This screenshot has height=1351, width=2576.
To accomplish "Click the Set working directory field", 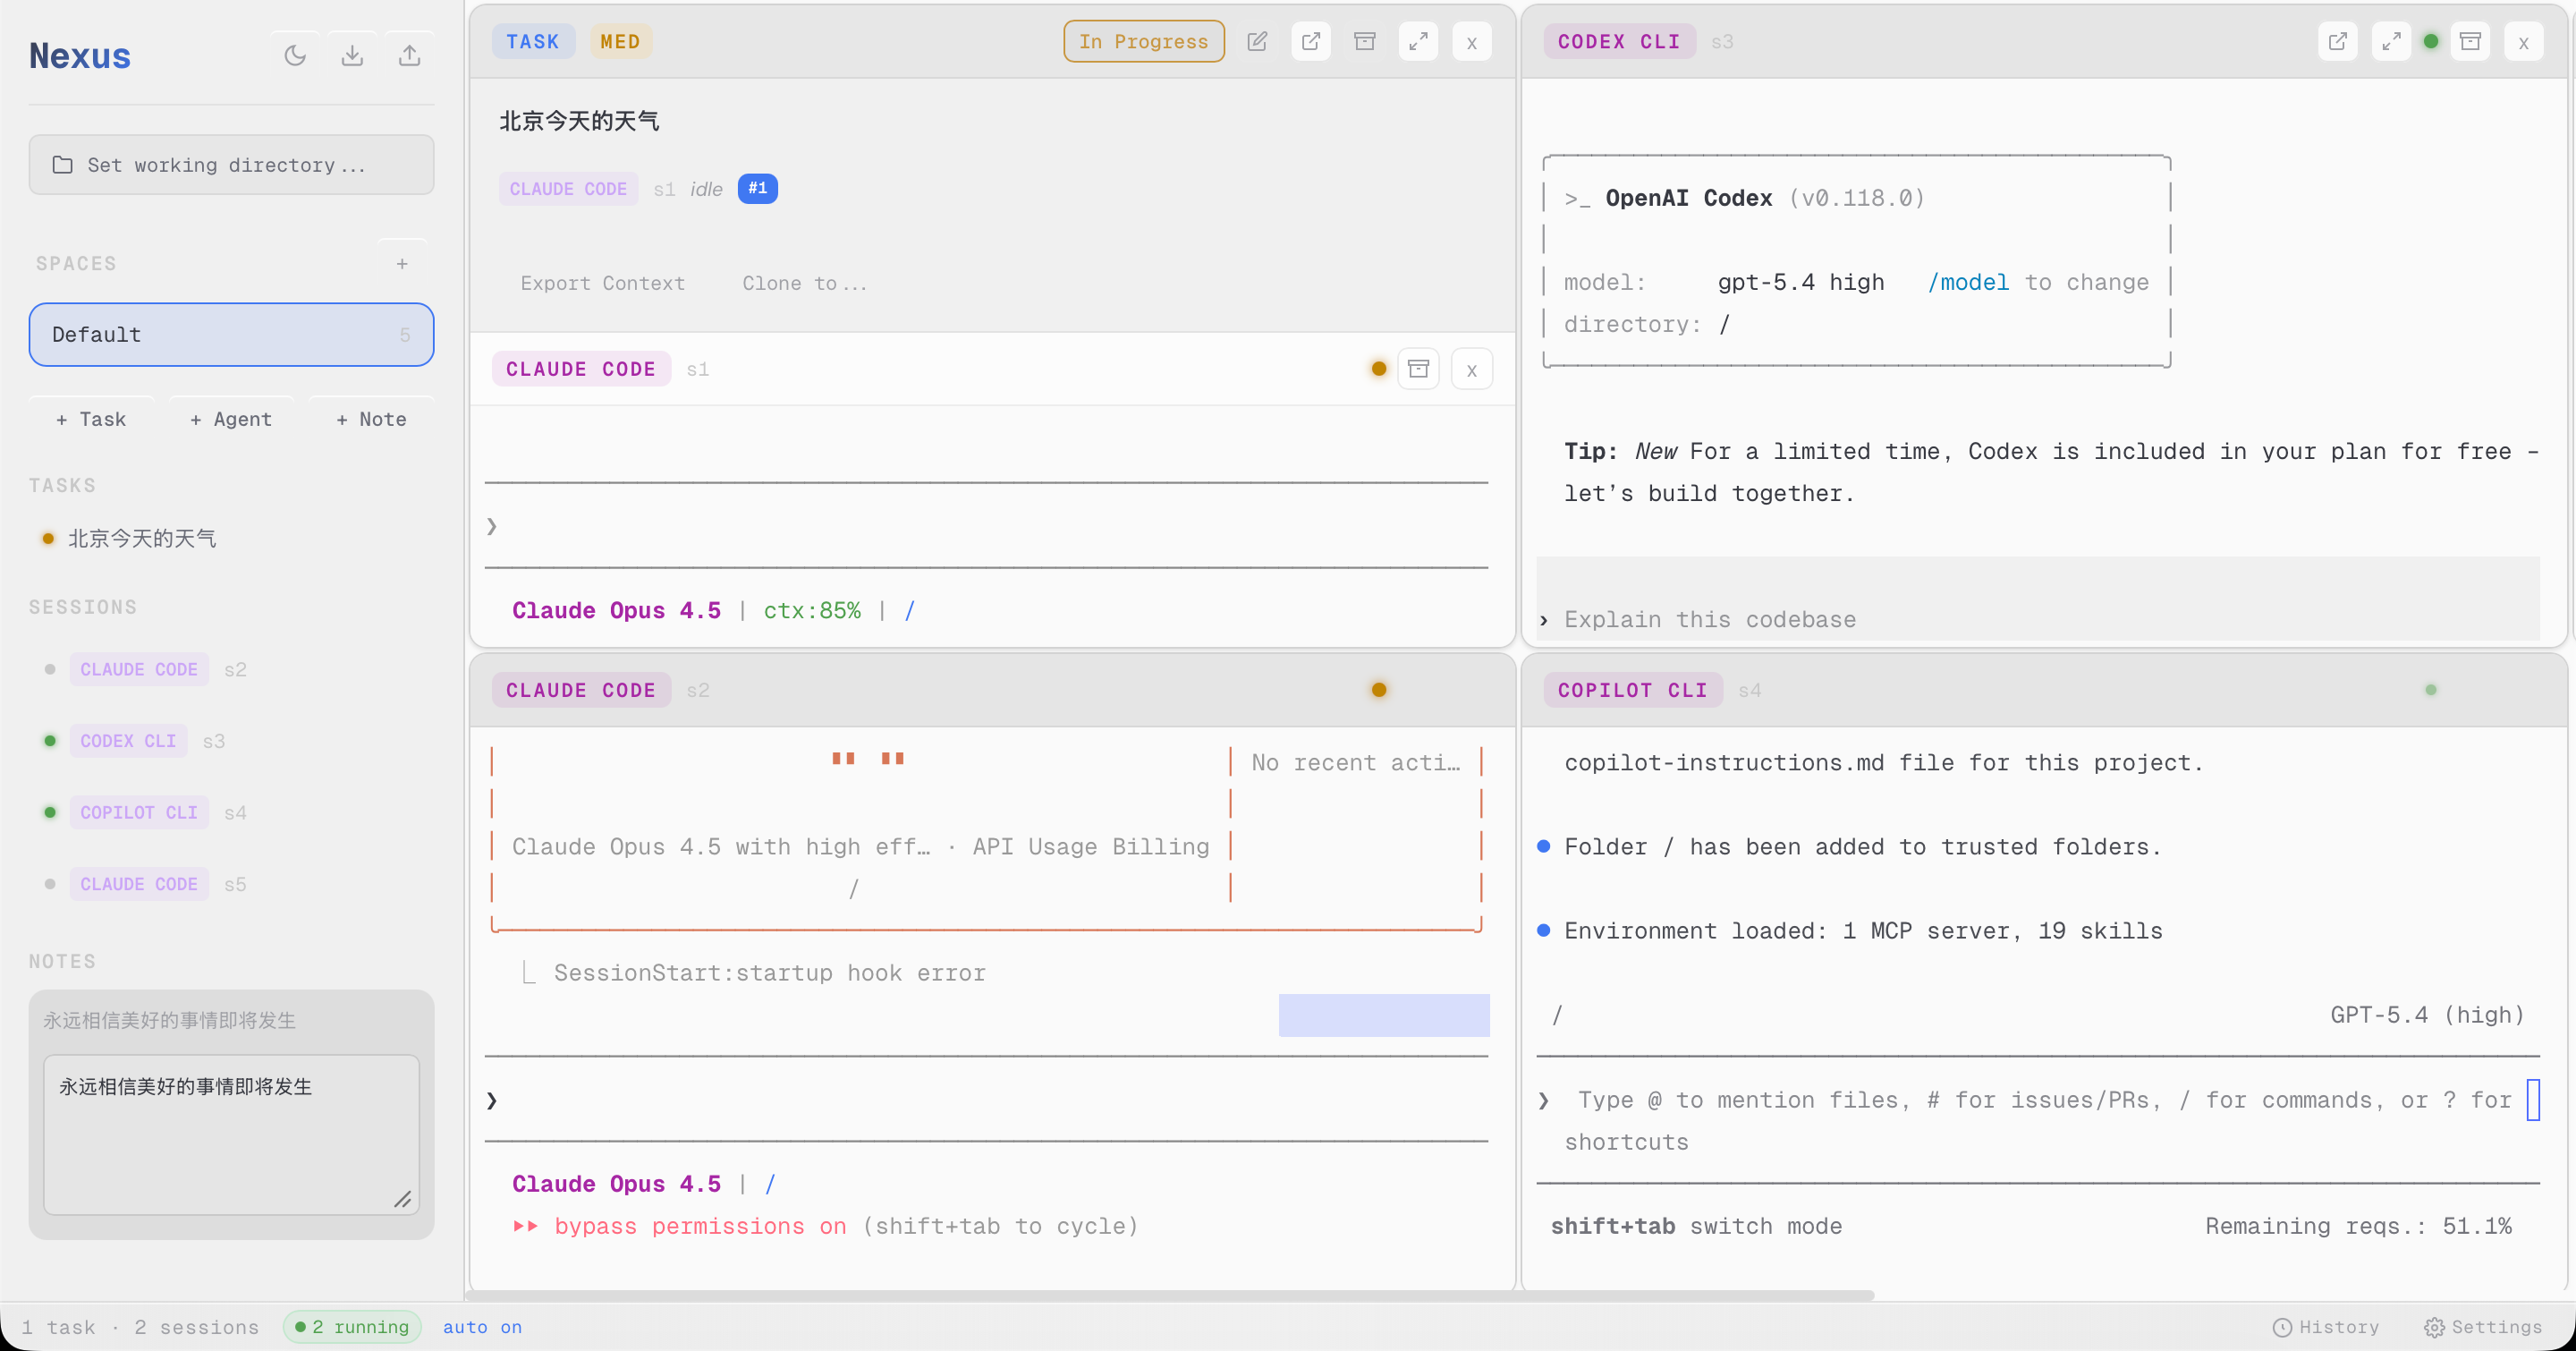I will click(231, 165).
